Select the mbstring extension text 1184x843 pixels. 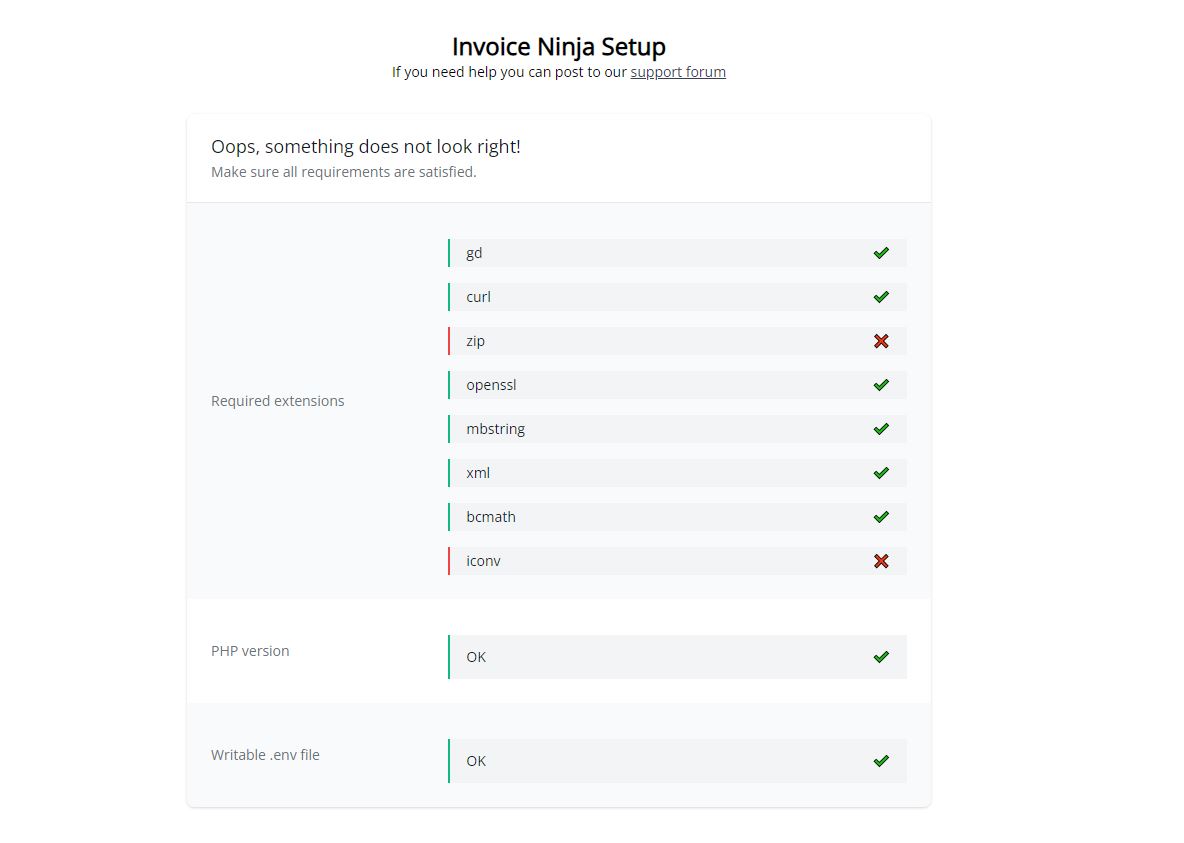pyautogui.click(x=495, y=429)
